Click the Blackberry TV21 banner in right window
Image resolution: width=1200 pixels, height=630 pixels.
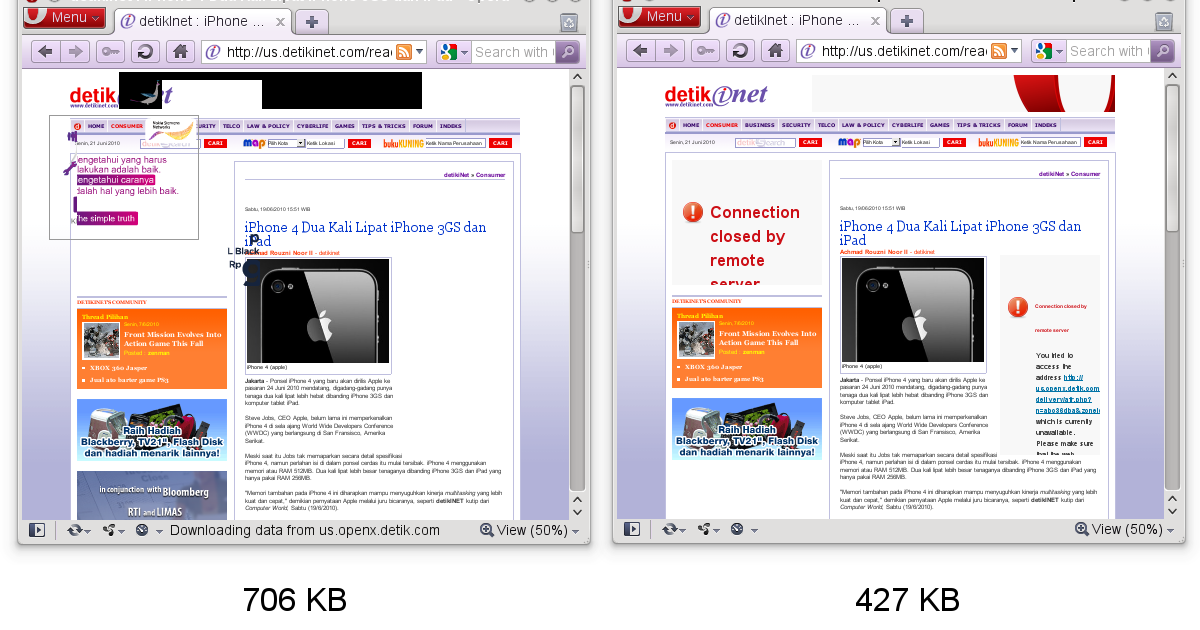coord(747,429)
